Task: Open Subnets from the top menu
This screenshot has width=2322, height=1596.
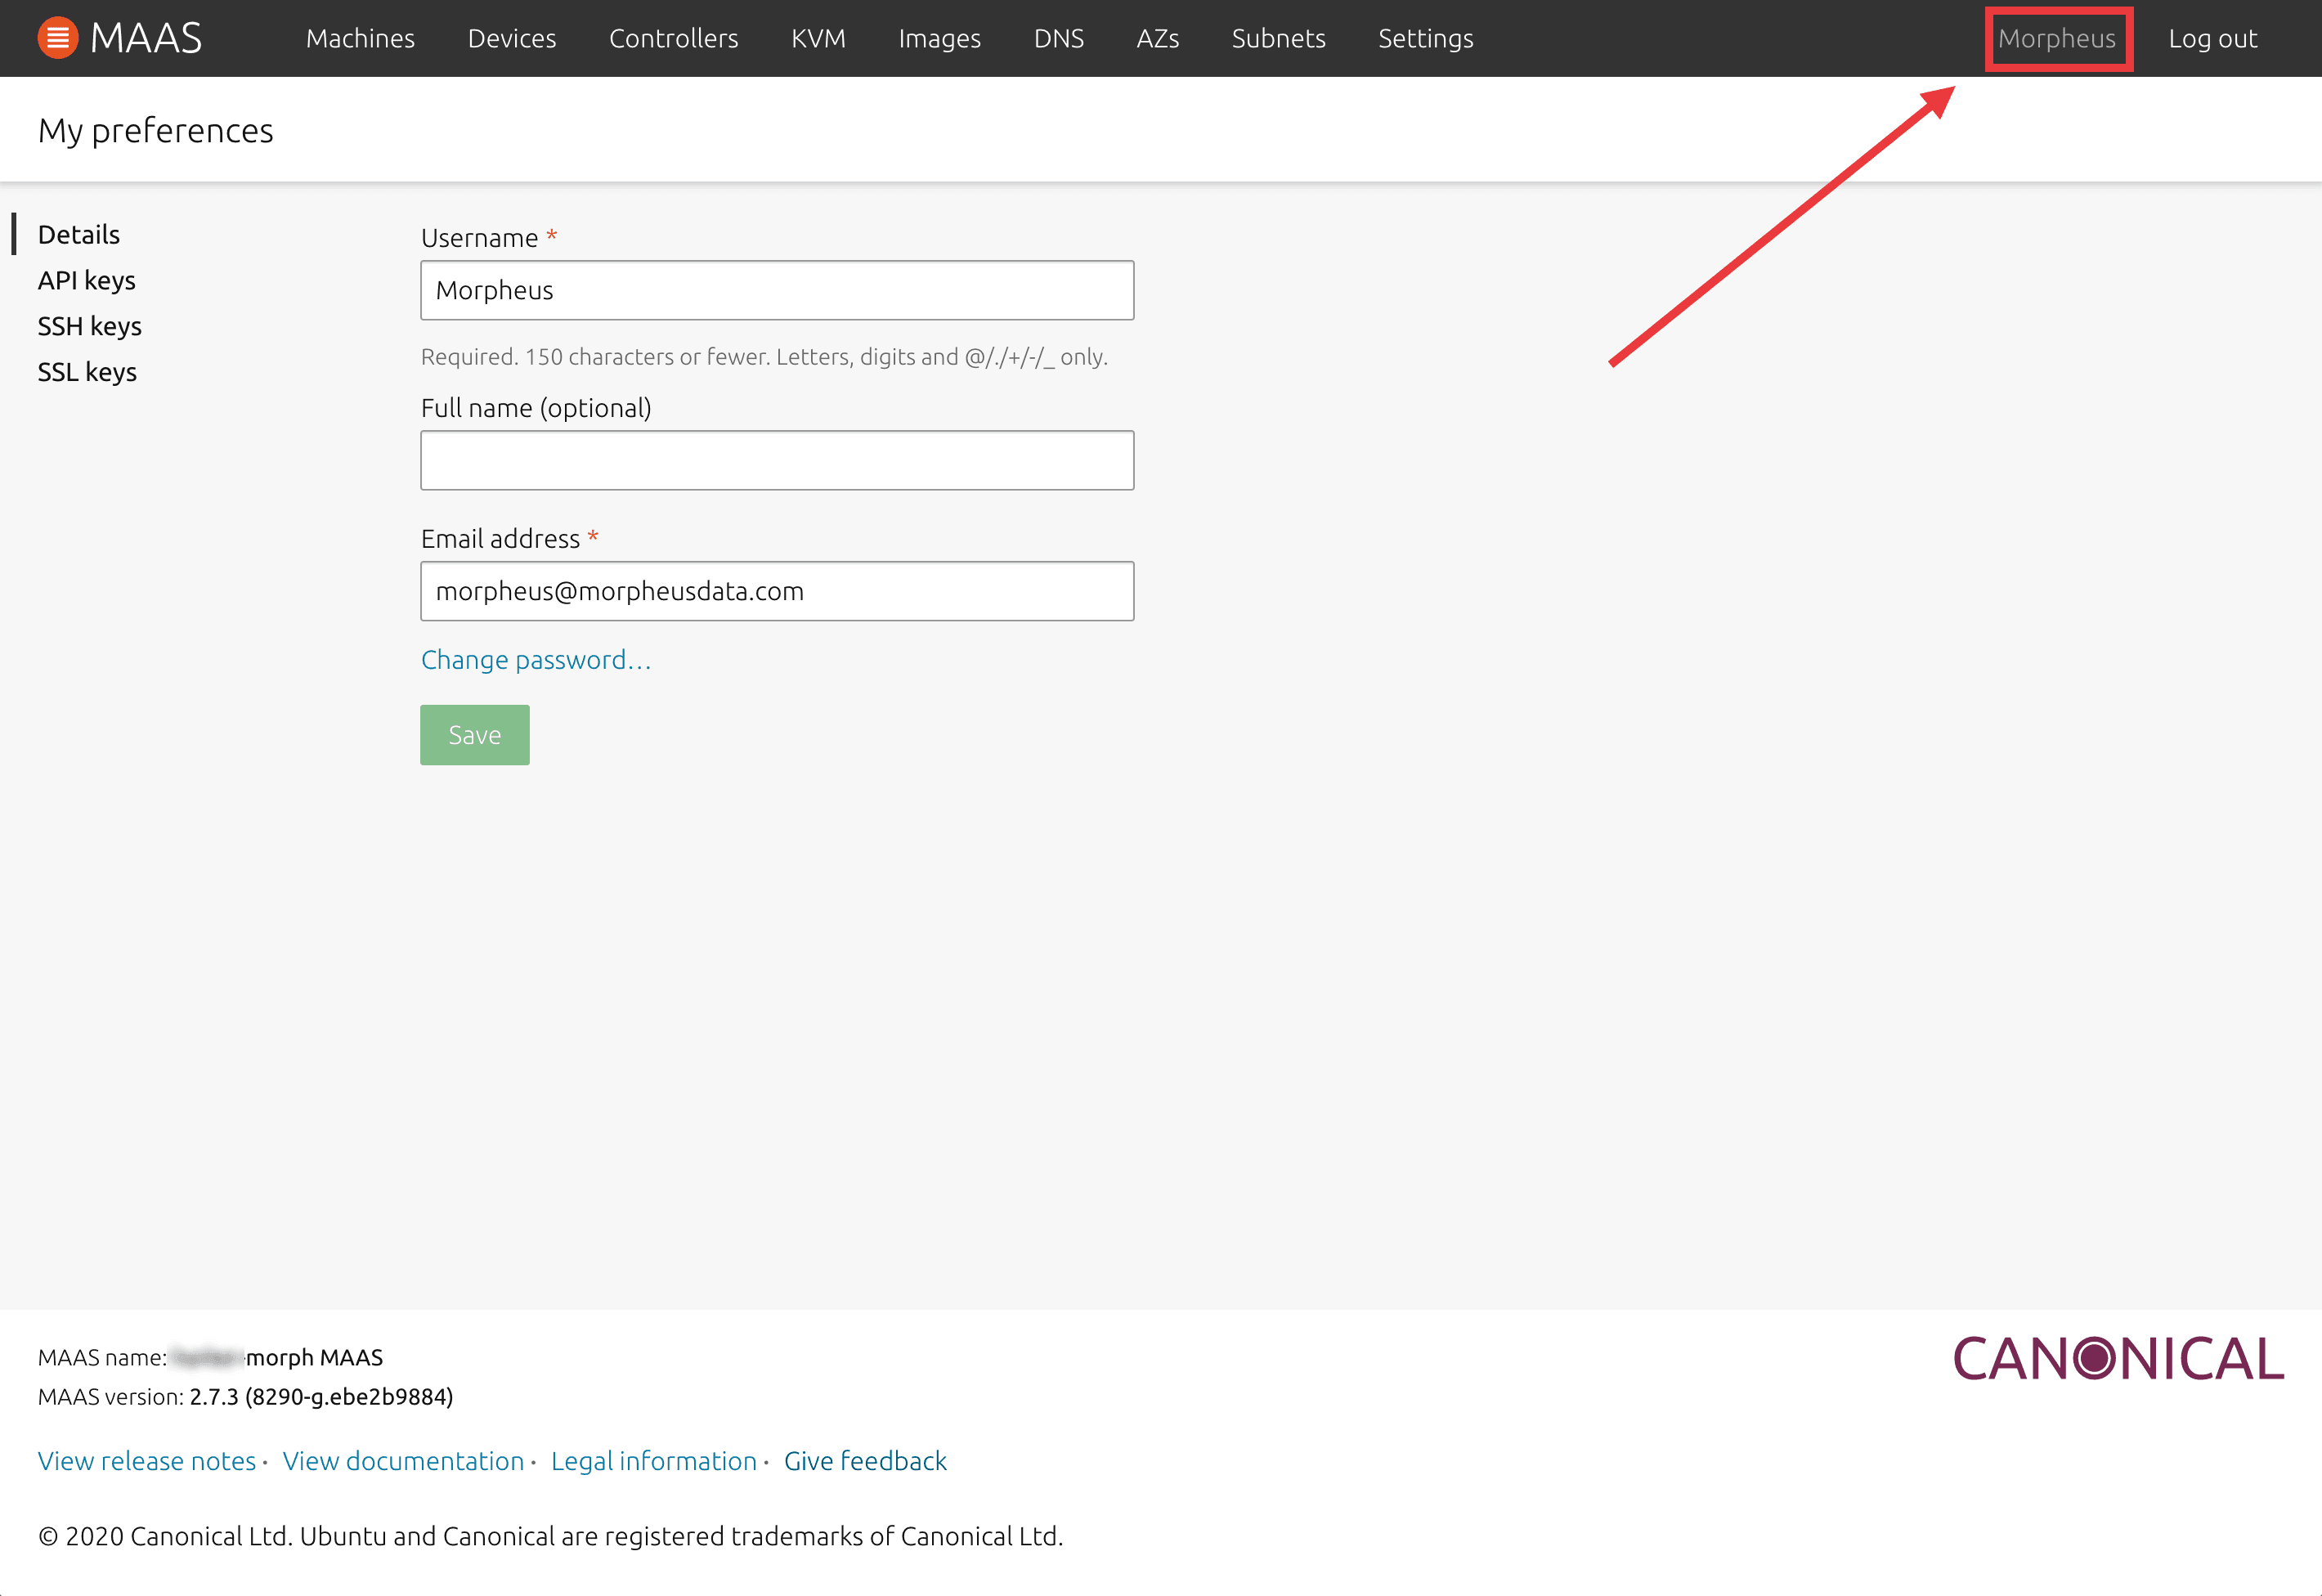Action: click(x=1278, y=38)
